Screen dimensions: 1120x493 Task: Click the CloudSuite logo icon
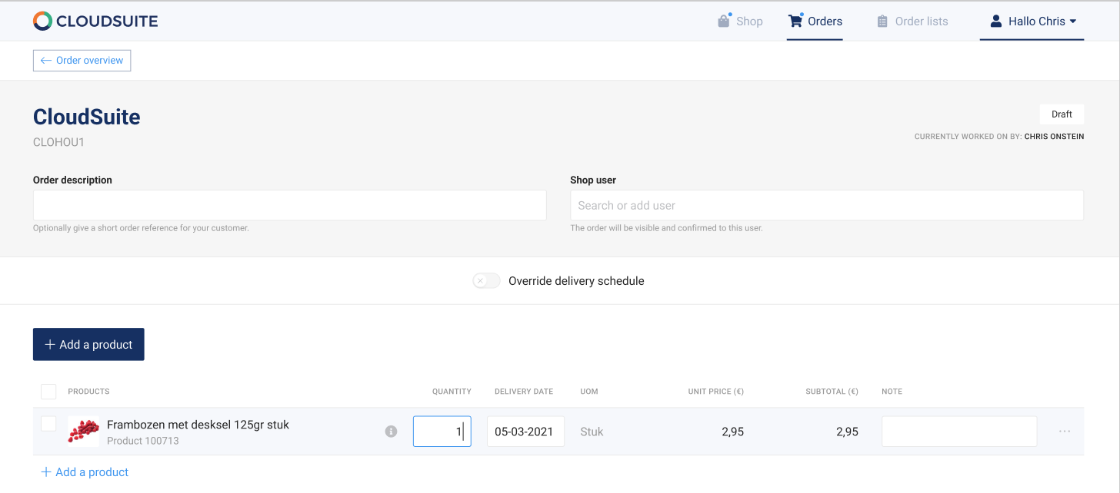coord(43,21)
